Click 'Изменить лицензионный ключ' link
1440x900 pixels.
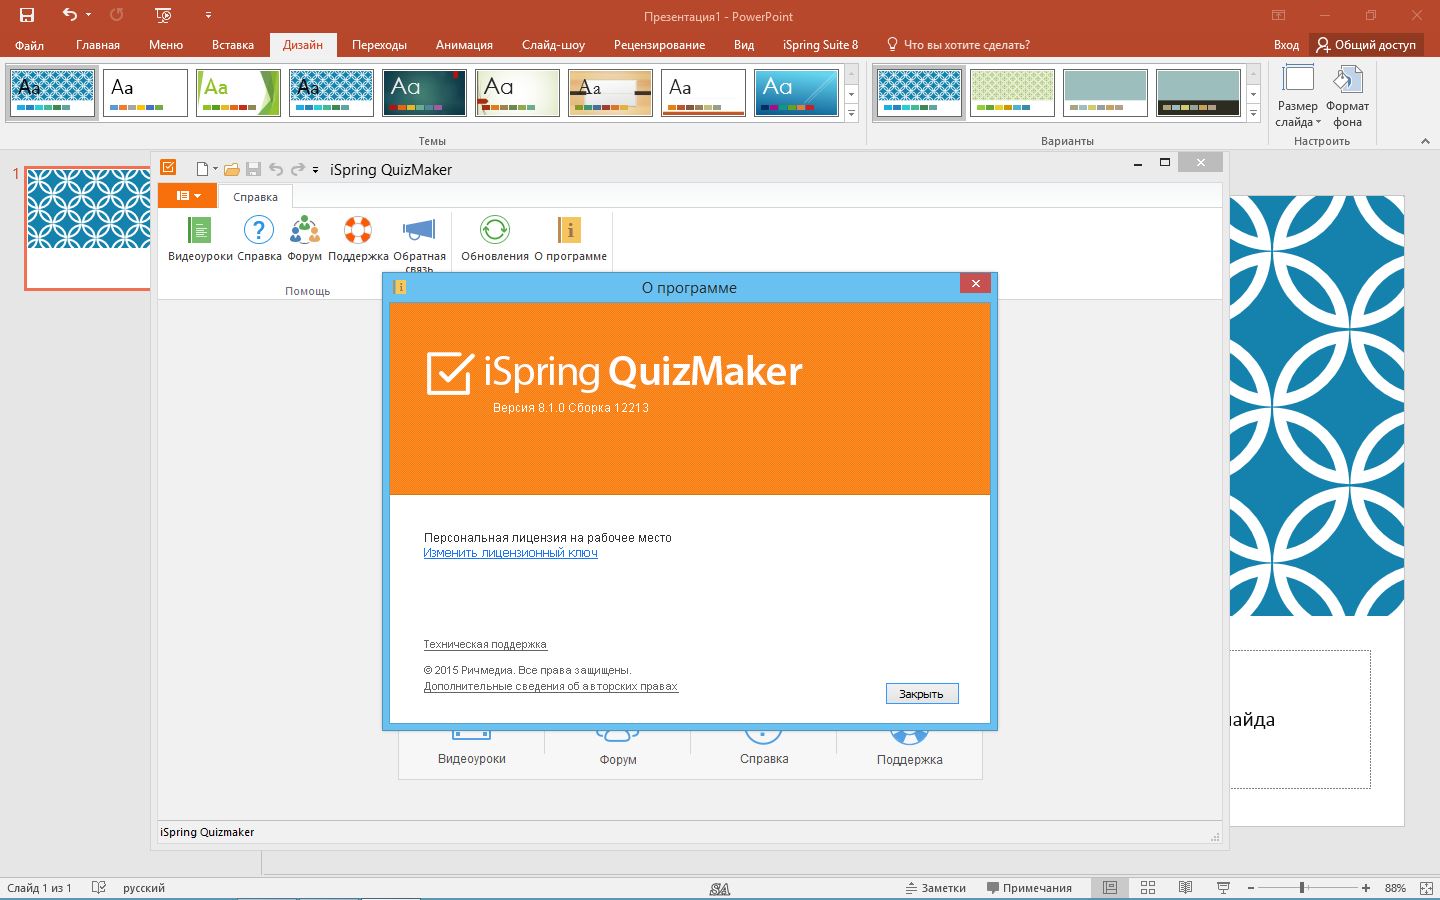click(x=510, y=553)
